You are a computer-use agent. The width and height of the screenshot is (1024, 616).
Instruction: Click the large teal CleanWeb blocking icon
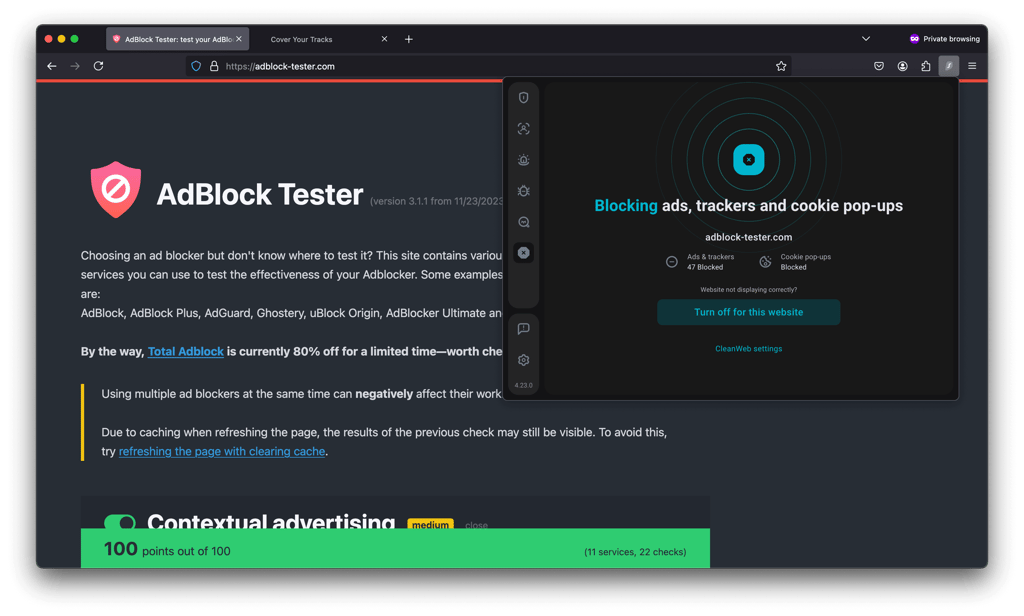click(748, 159)
